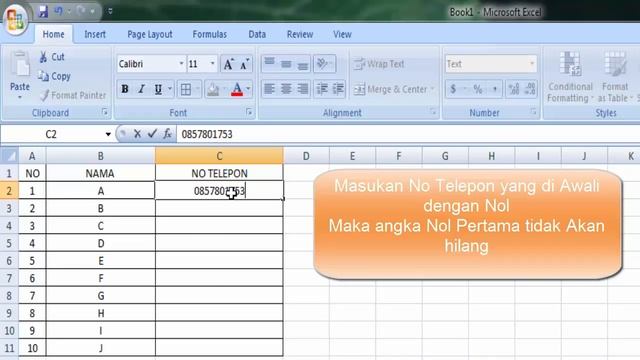The image size is (640, 360).
Task: Toggle bold formatting
Action: click(x=125, y=89)
